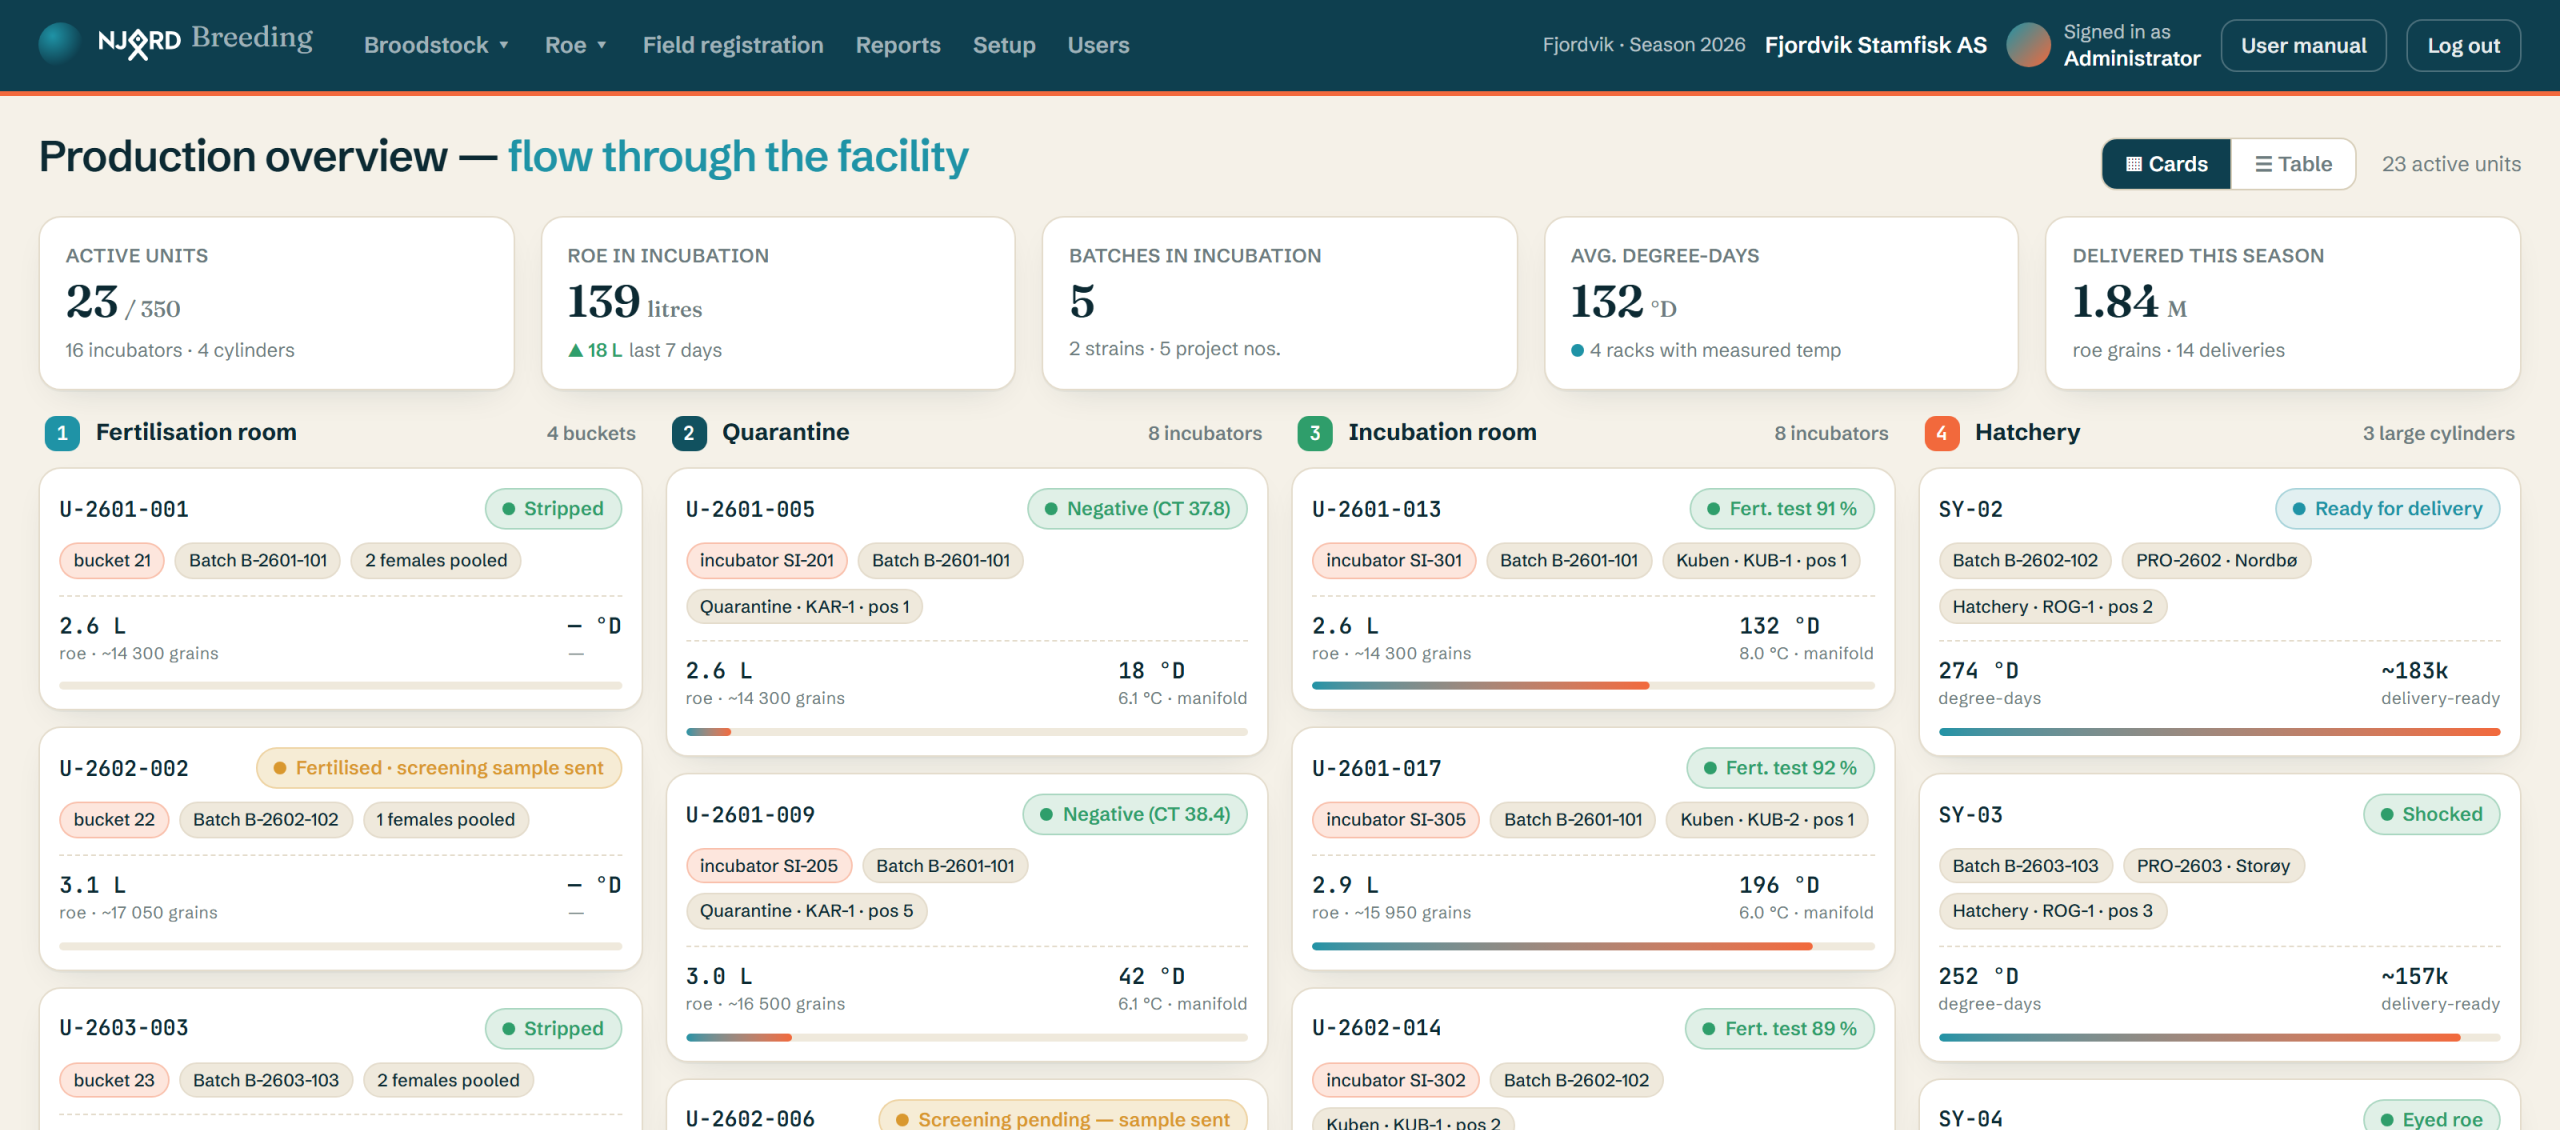
Task: Open the Active Units summary card
Action: pos(276,303)
